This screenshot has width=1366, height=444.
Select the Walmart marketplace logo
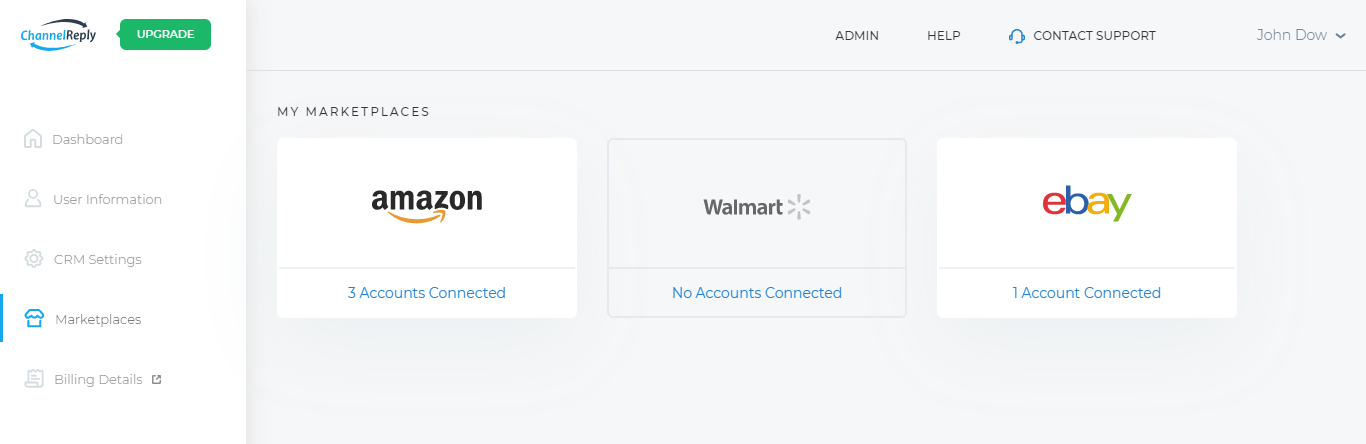757,207
